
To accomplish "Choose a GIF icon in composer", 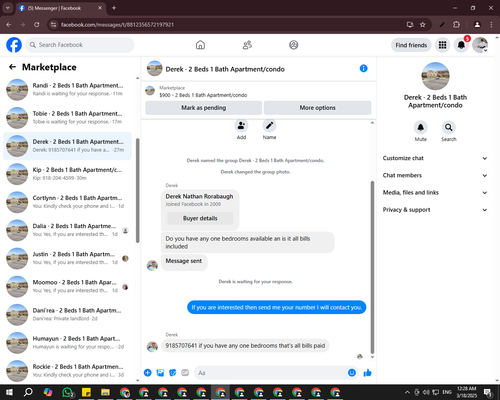I will pos(185,373).
